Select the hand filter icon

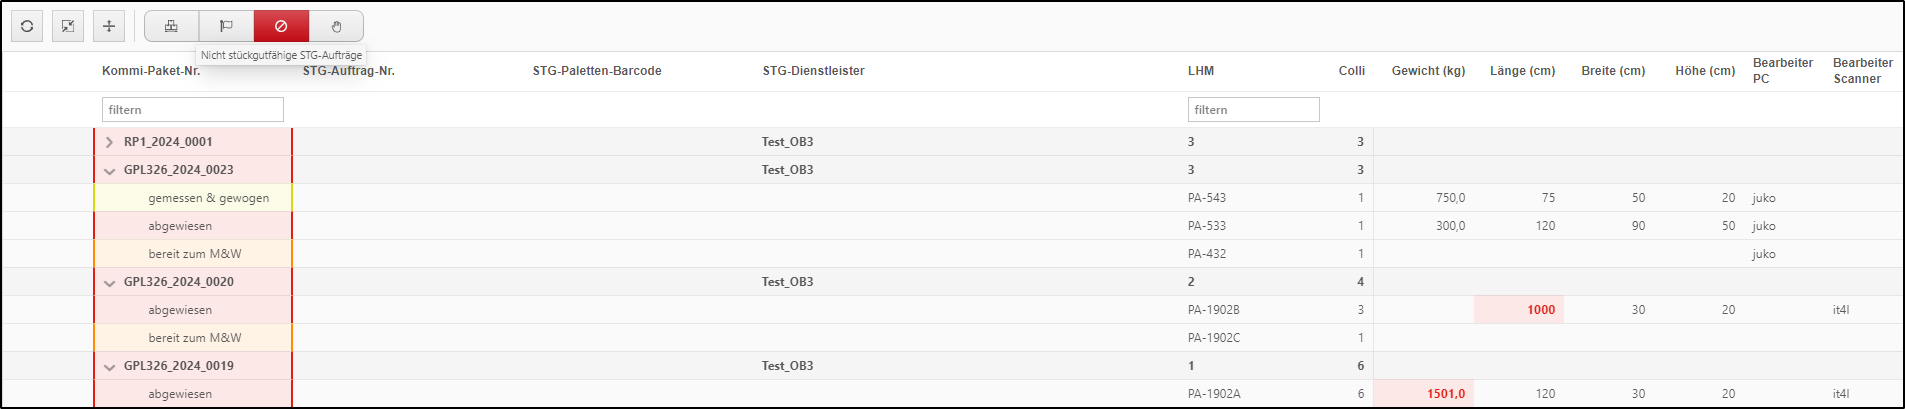pyautogui.click(x=336, y=26)
